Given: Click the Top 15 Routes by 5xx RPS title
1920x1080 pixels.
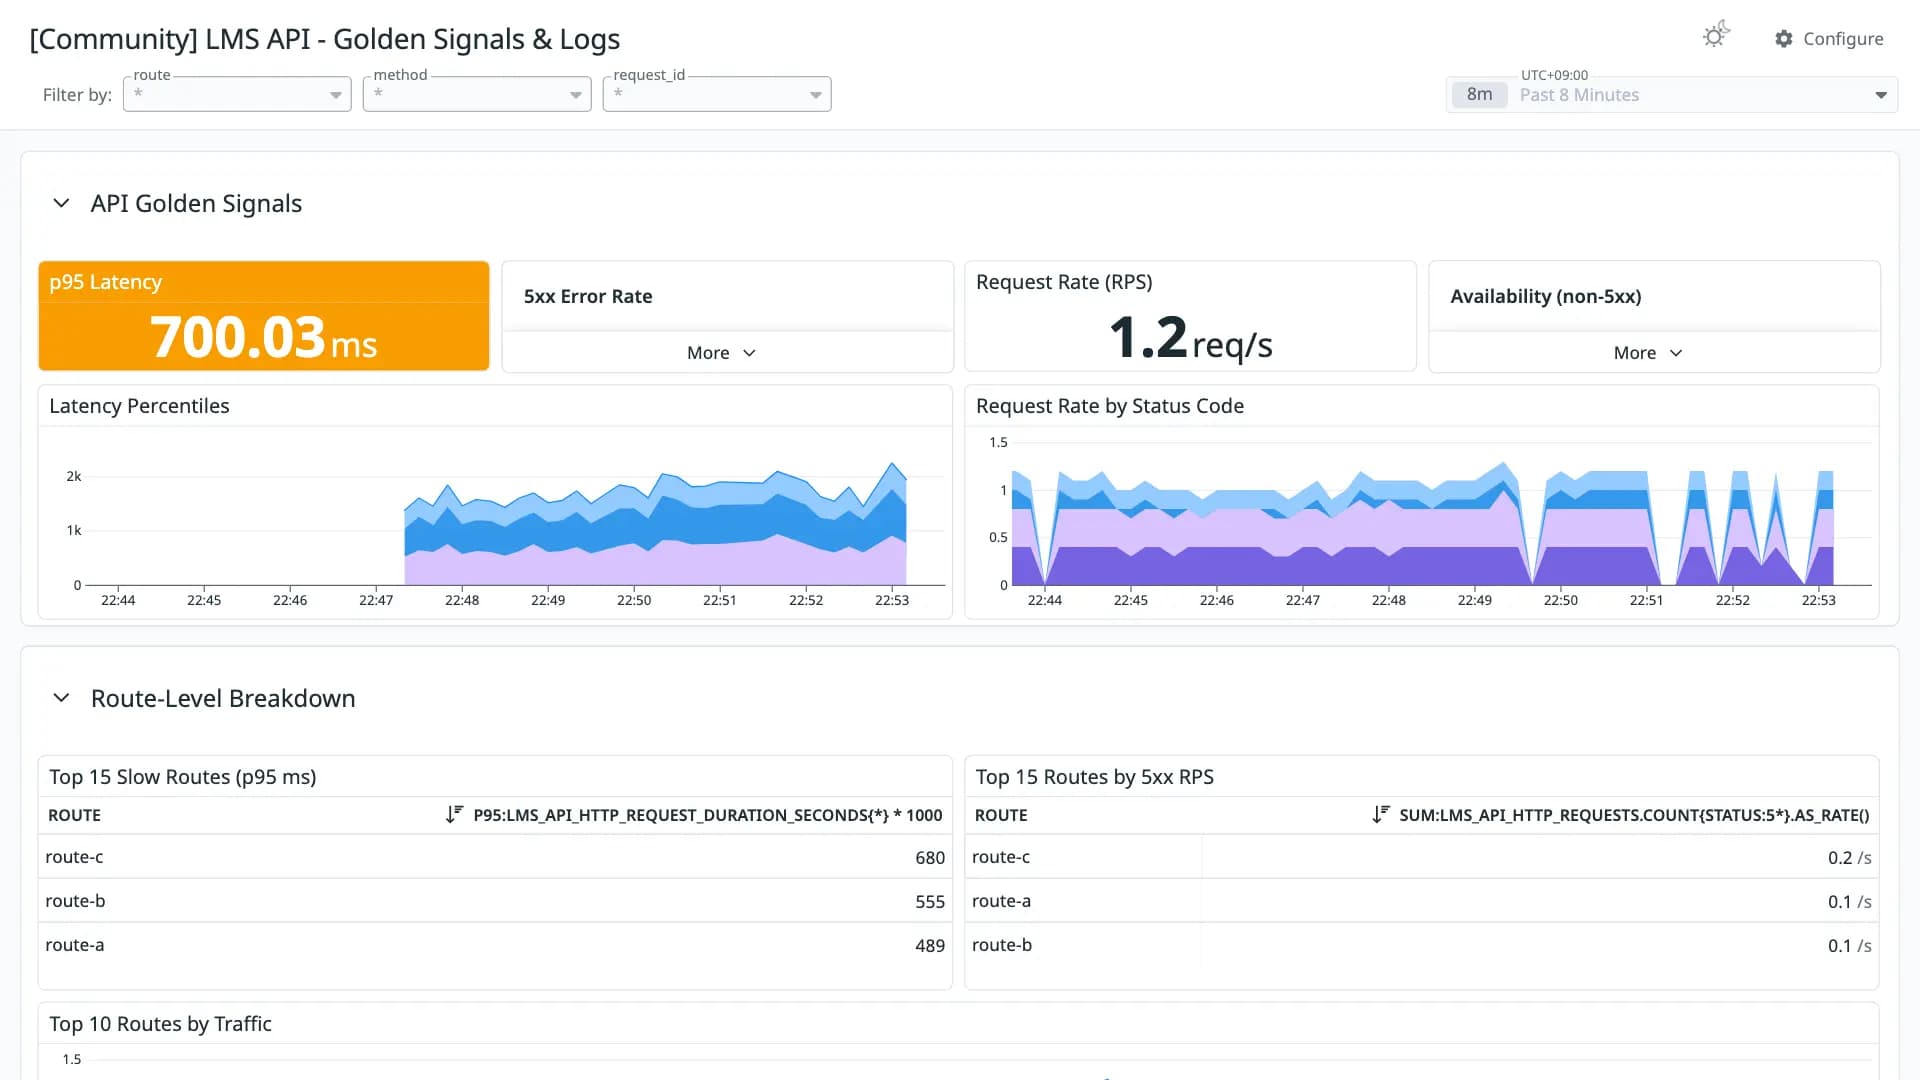Looking at the screenshot, I should (1095, 777).
